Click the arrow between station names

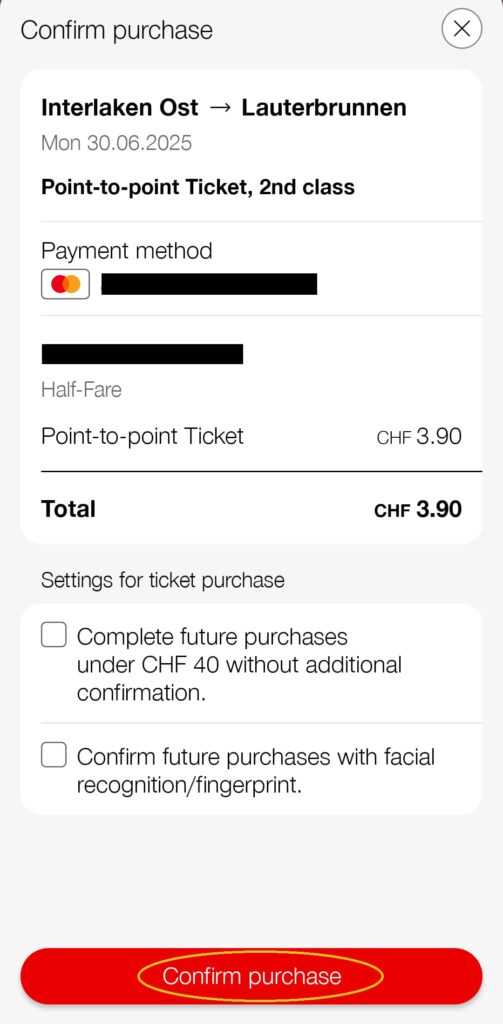(x=219, y=108)
